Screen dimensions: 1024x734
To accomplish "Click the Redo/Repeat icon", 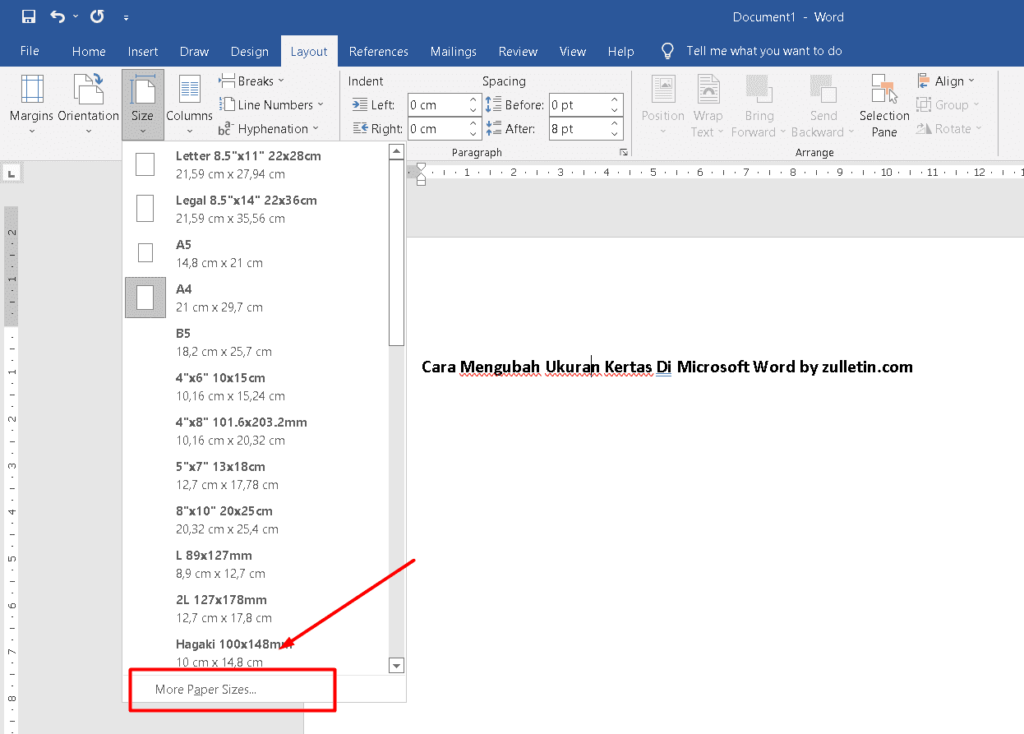I will 96,17.
